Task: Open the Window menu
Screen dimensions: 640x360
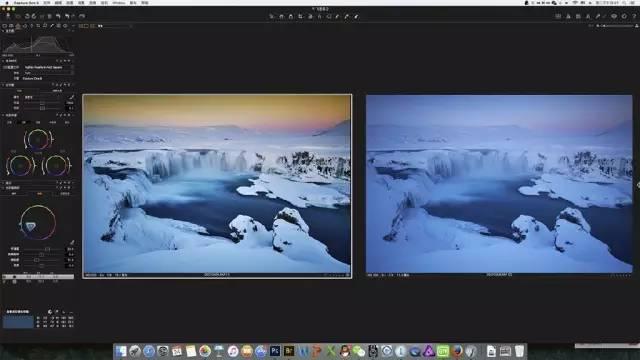Action: (x=119, y=2)
